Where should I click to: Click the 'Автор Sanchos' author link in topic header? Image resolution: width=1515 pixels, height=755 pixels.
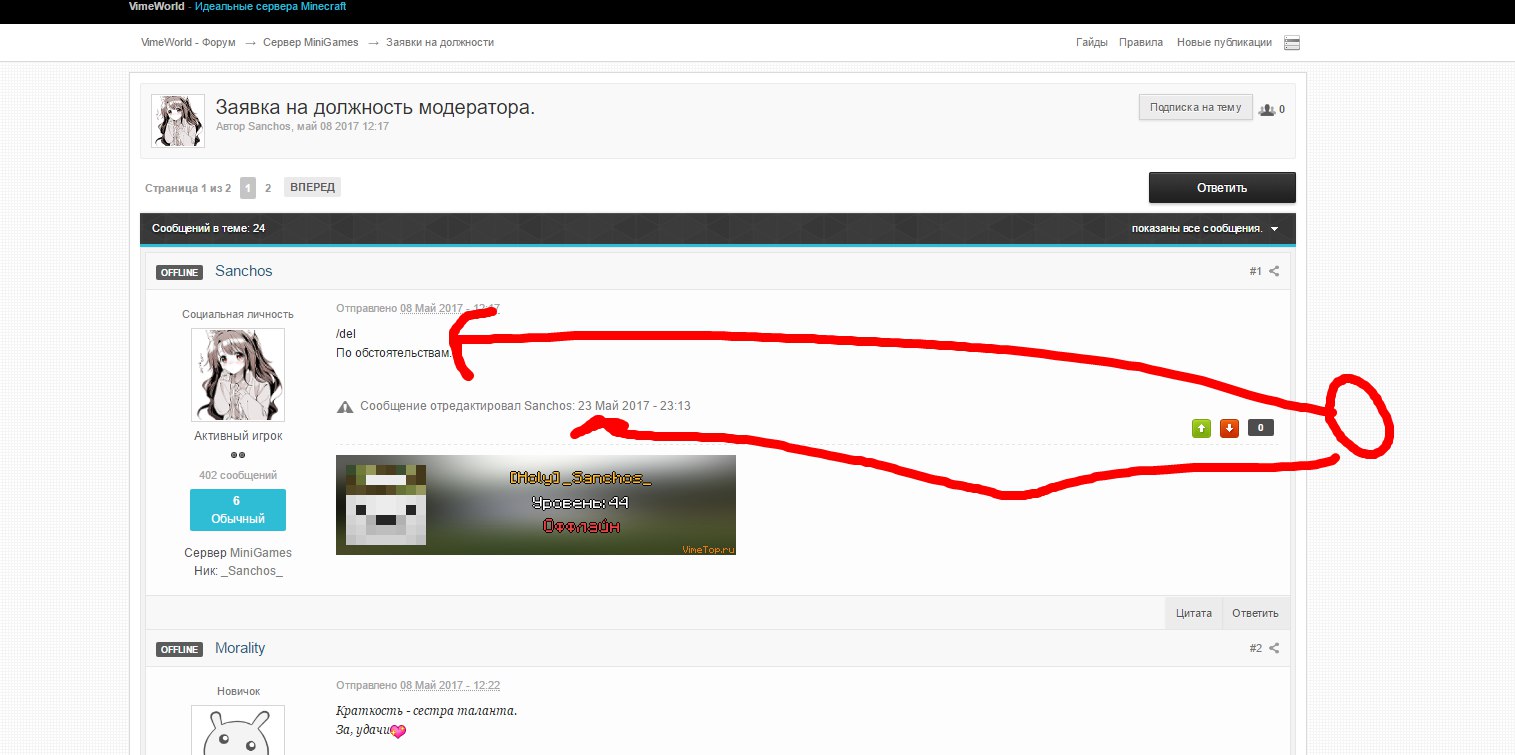[254, 127]
